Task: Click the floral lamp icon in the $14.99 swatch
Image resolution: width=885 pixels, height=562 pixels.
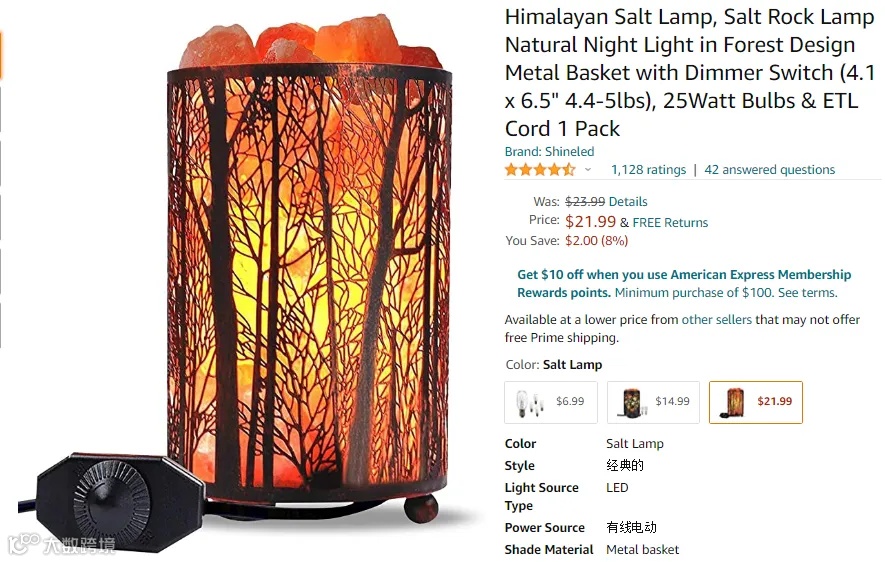Action: [x=632, y=403]
